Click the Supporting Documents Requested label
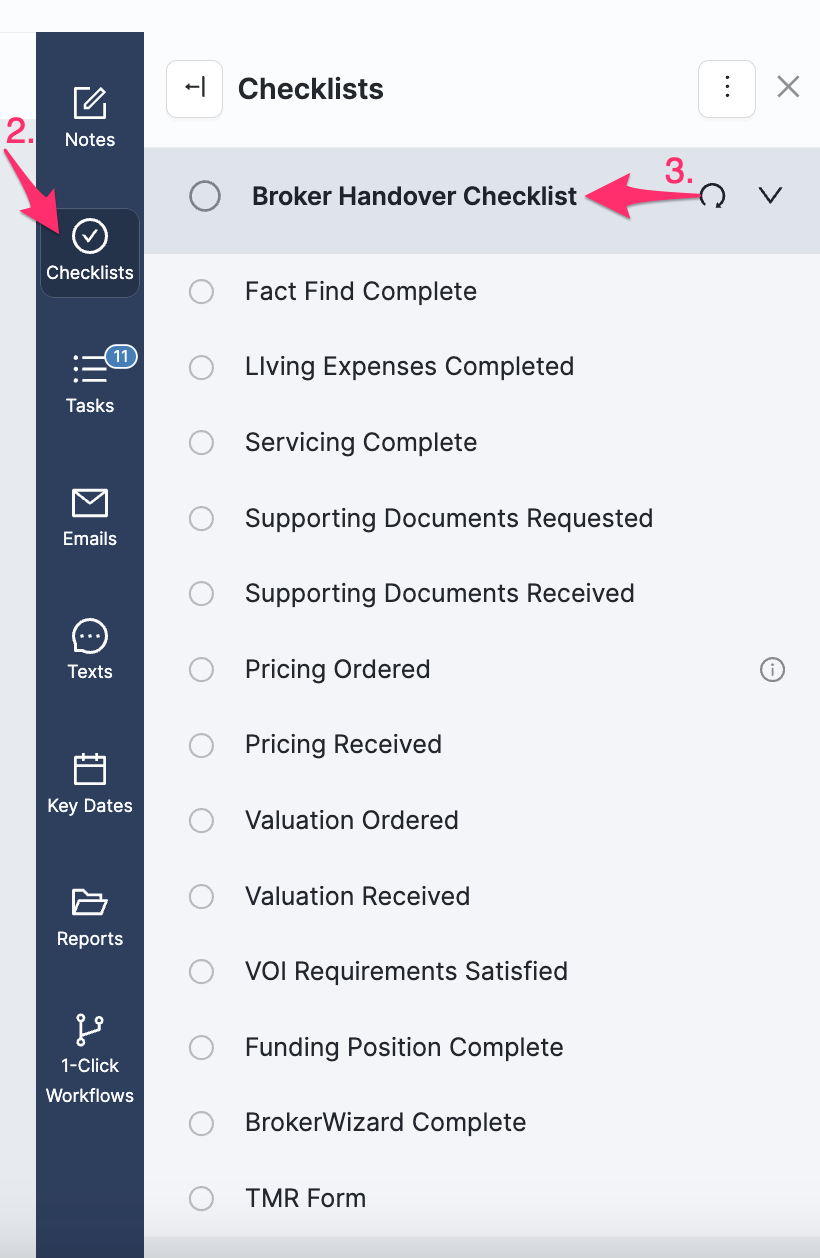This screenshot has height=1258, width=820. (448, 519)
